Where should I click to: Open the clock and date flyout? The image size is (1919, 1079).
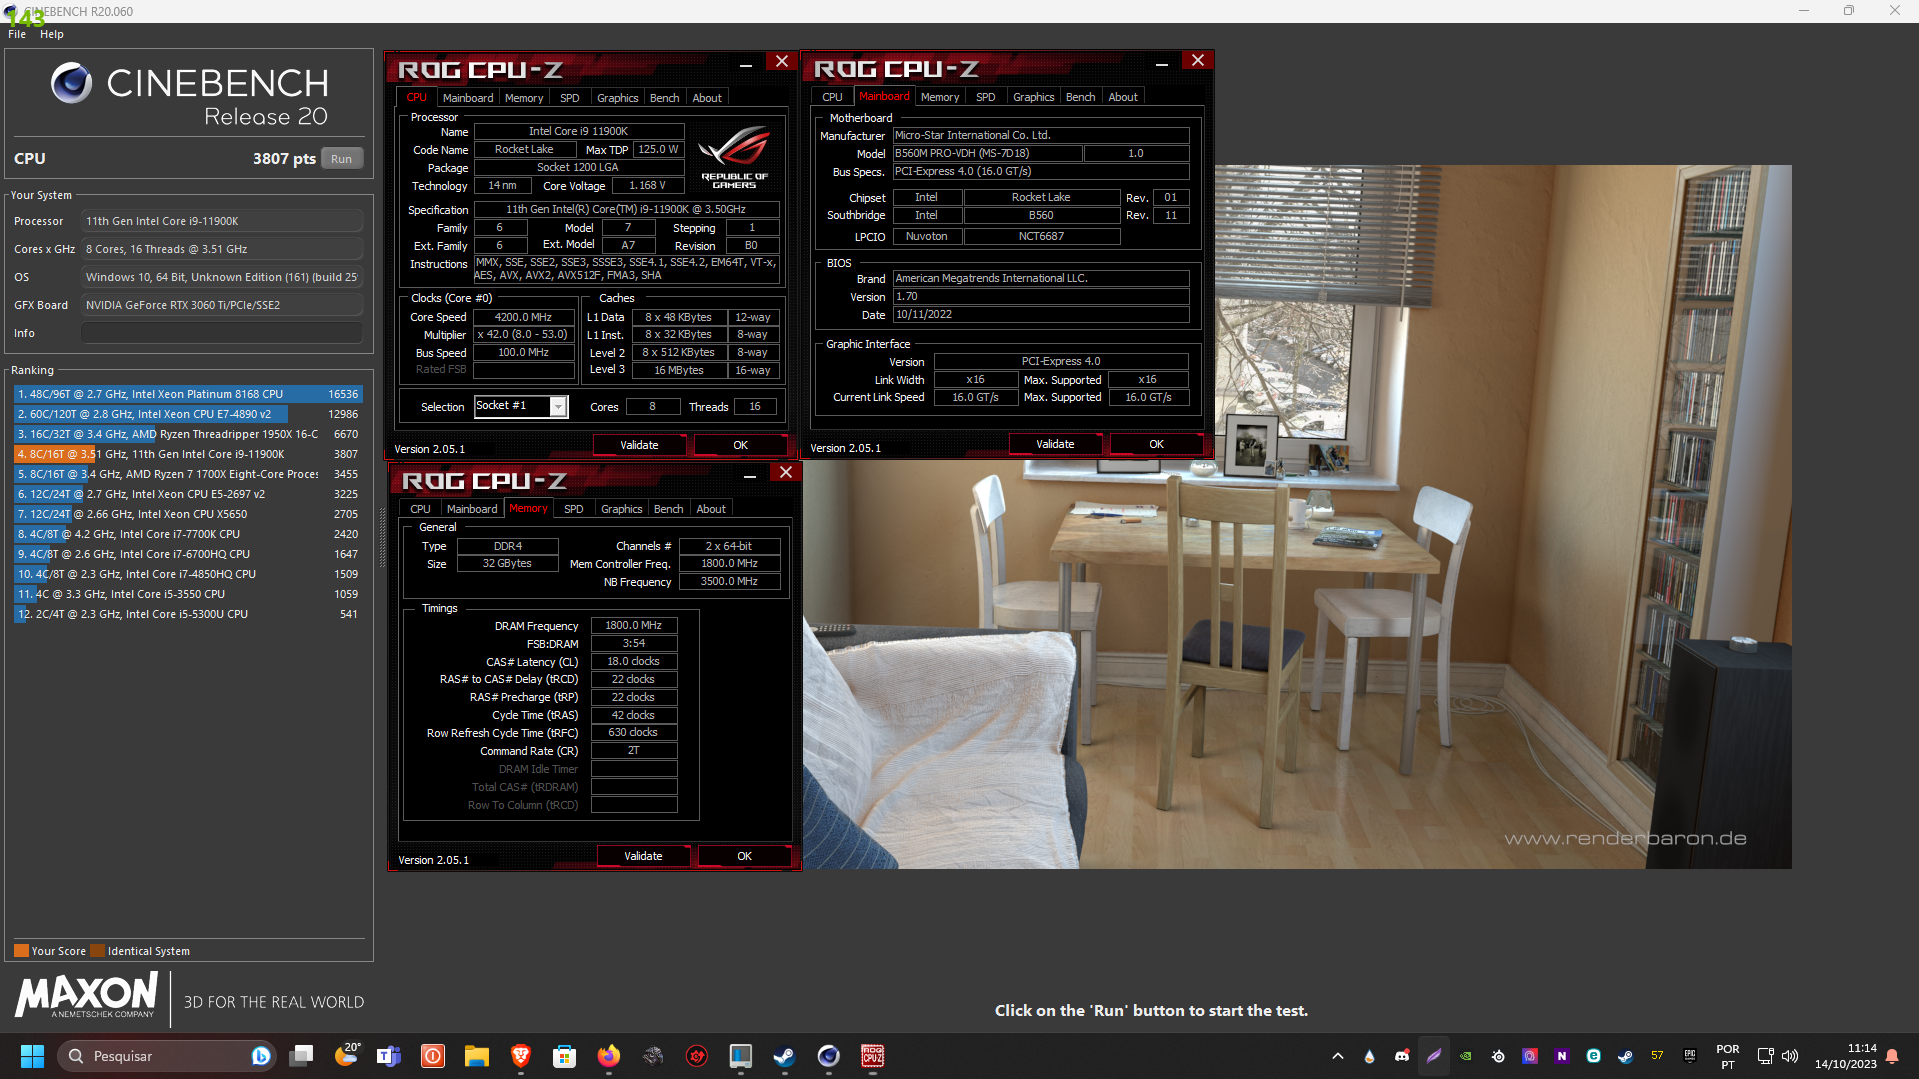1846,1056
